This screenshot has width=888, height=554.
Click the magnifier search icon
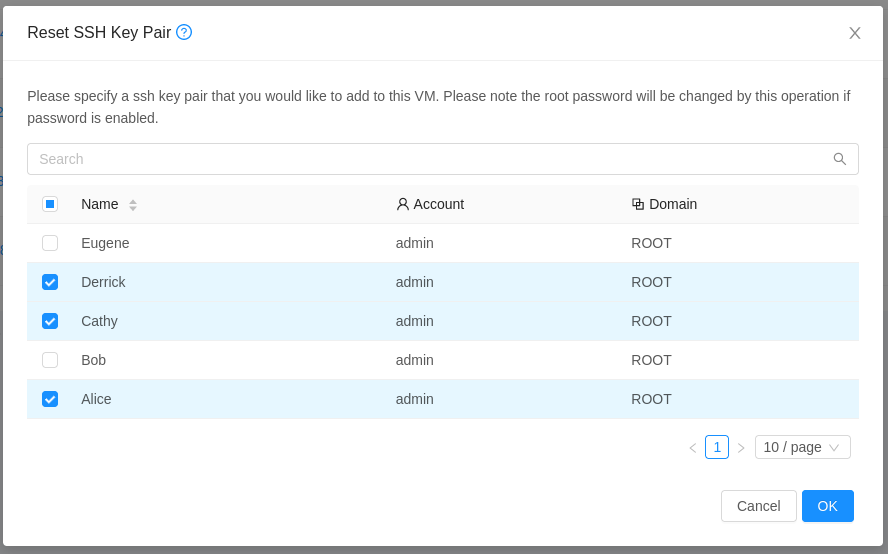(x=840, y=159)
